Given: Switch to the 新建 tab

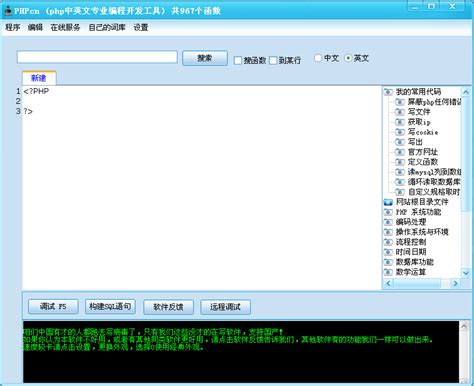Looking at the screenshot, I should (x=39, y=78).
